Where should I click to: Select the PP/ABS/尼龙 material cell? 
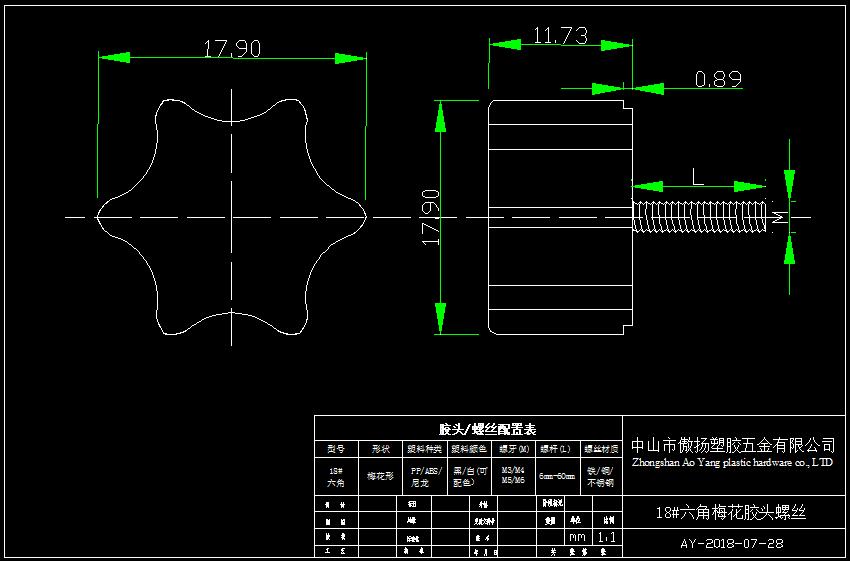424,476
